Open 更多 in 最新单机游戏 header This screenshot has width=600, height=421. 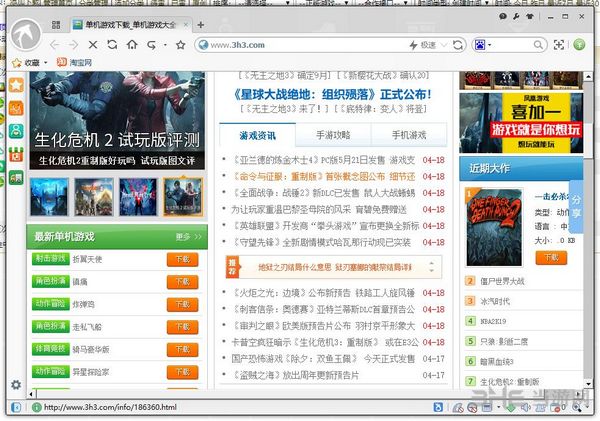pos(189,237)
